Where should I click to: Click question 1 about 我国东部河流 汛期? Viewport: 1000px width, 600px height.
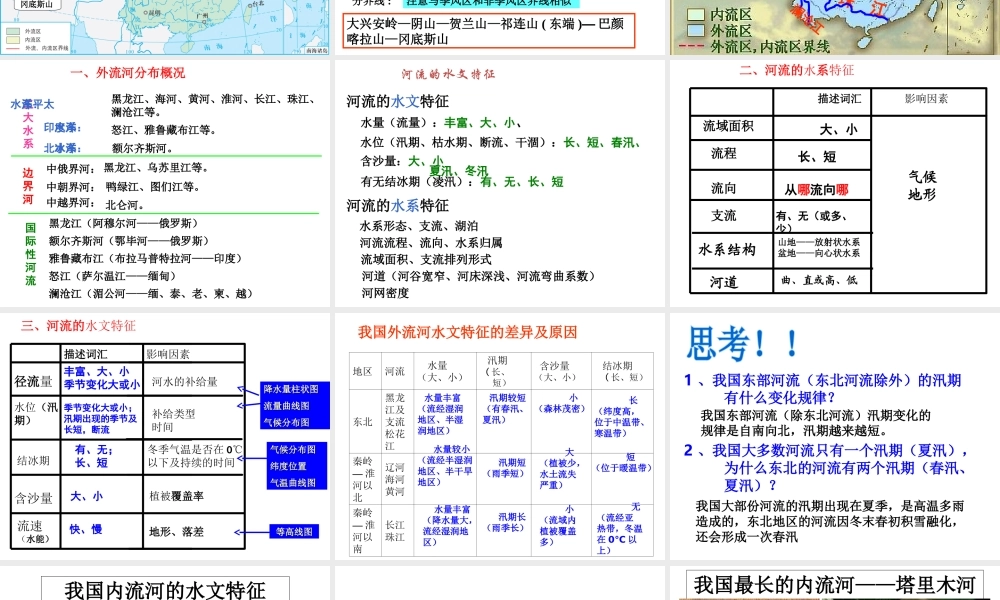coord(823,389)
